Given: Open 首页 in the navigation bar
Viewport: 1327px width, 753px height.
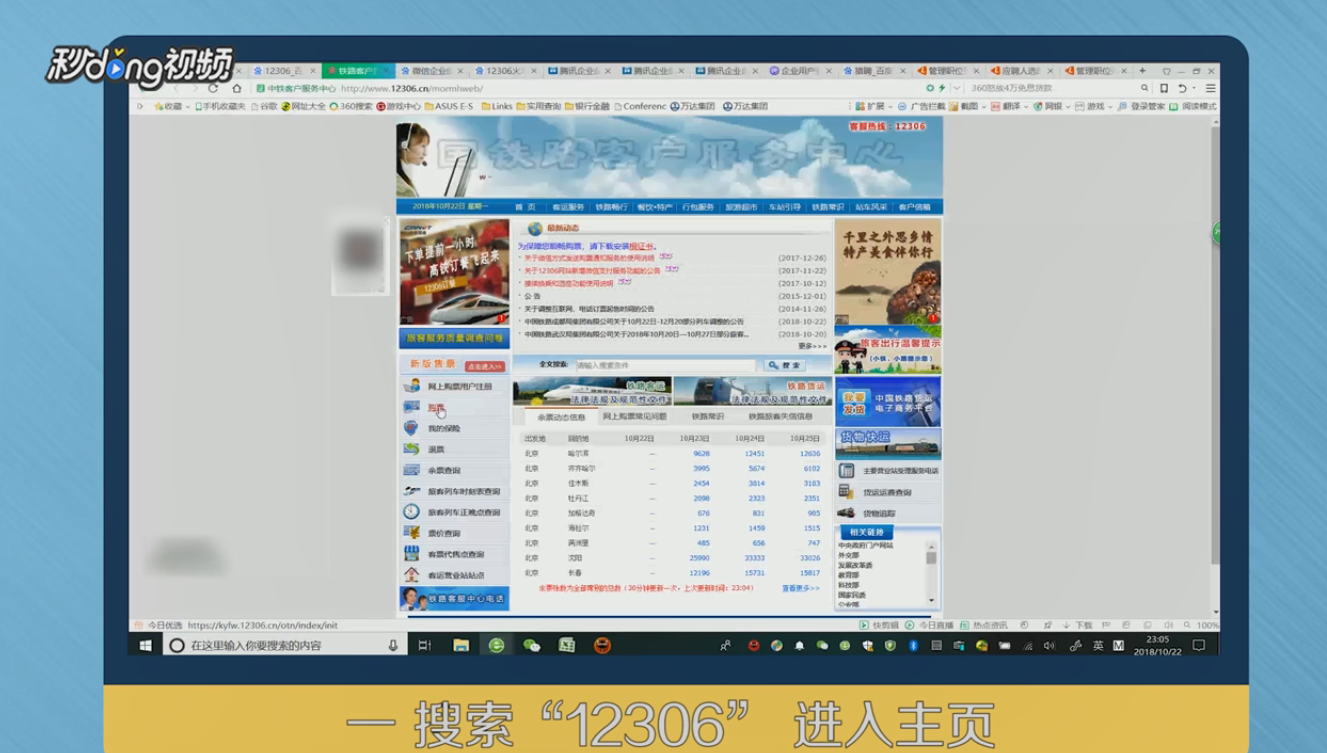Looking at the screenshot, I should click(525, 207).
